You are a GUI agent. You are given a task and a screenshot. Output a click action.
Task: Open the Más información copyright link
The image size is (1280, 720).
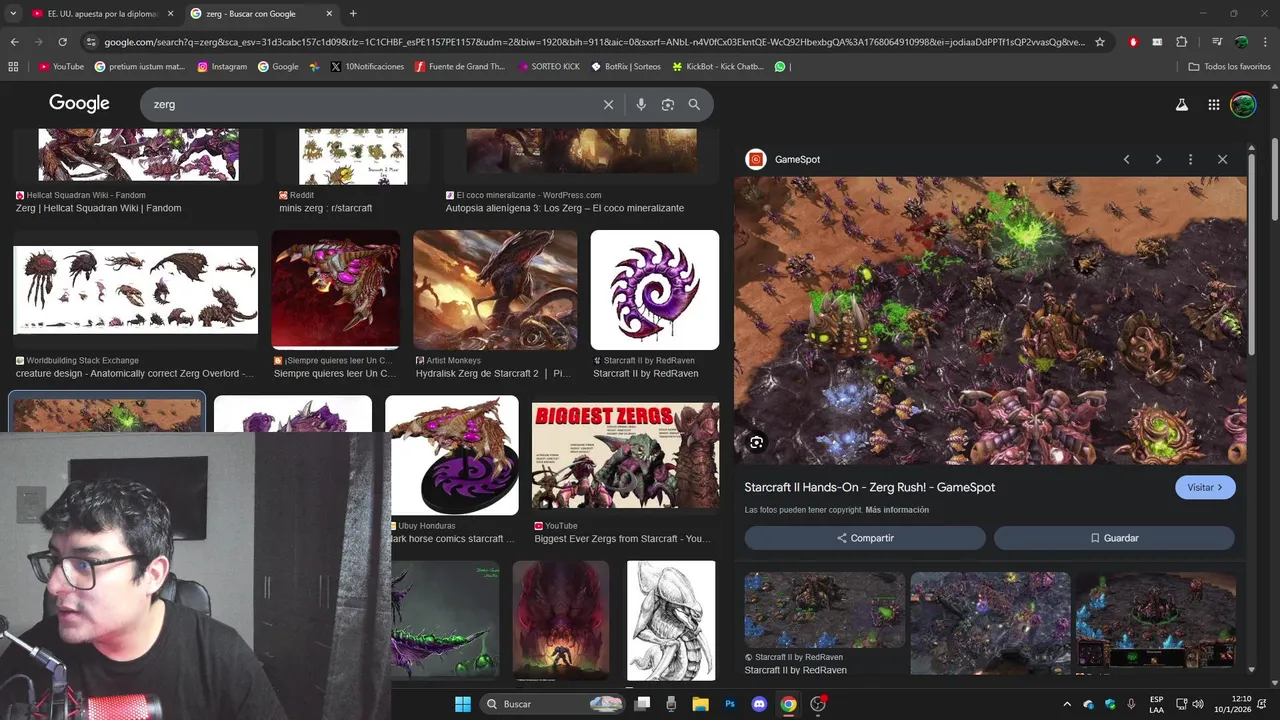[897, 510]
